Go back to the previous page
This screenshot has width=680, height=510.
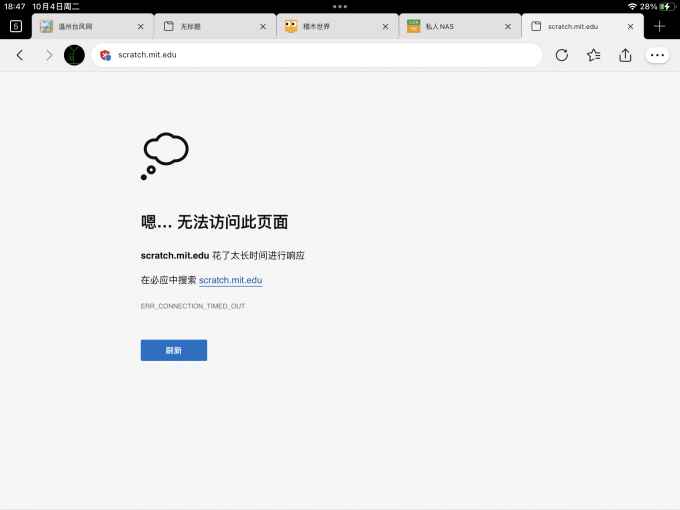click(20, 55)
